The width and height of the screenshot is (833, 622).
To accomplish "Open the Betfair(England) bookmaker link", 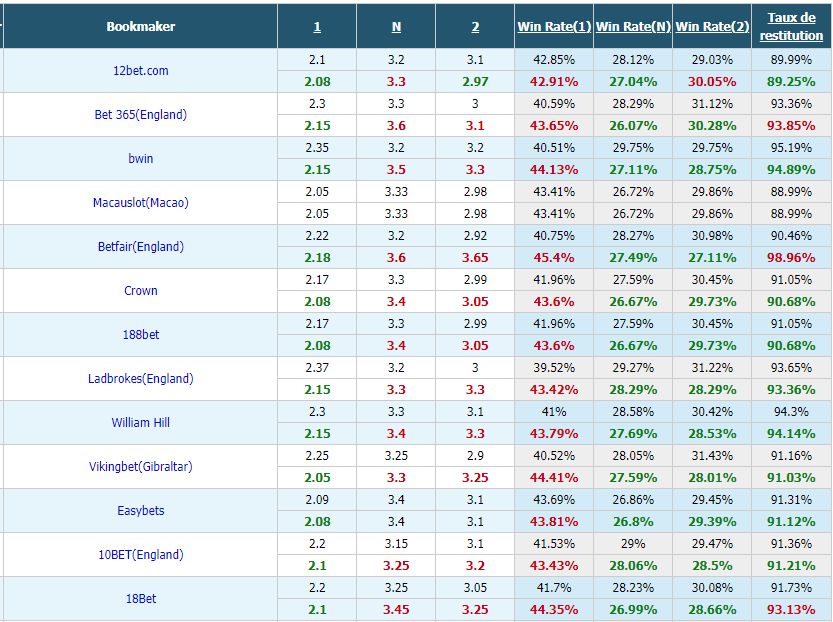I will tap(141, 247).
